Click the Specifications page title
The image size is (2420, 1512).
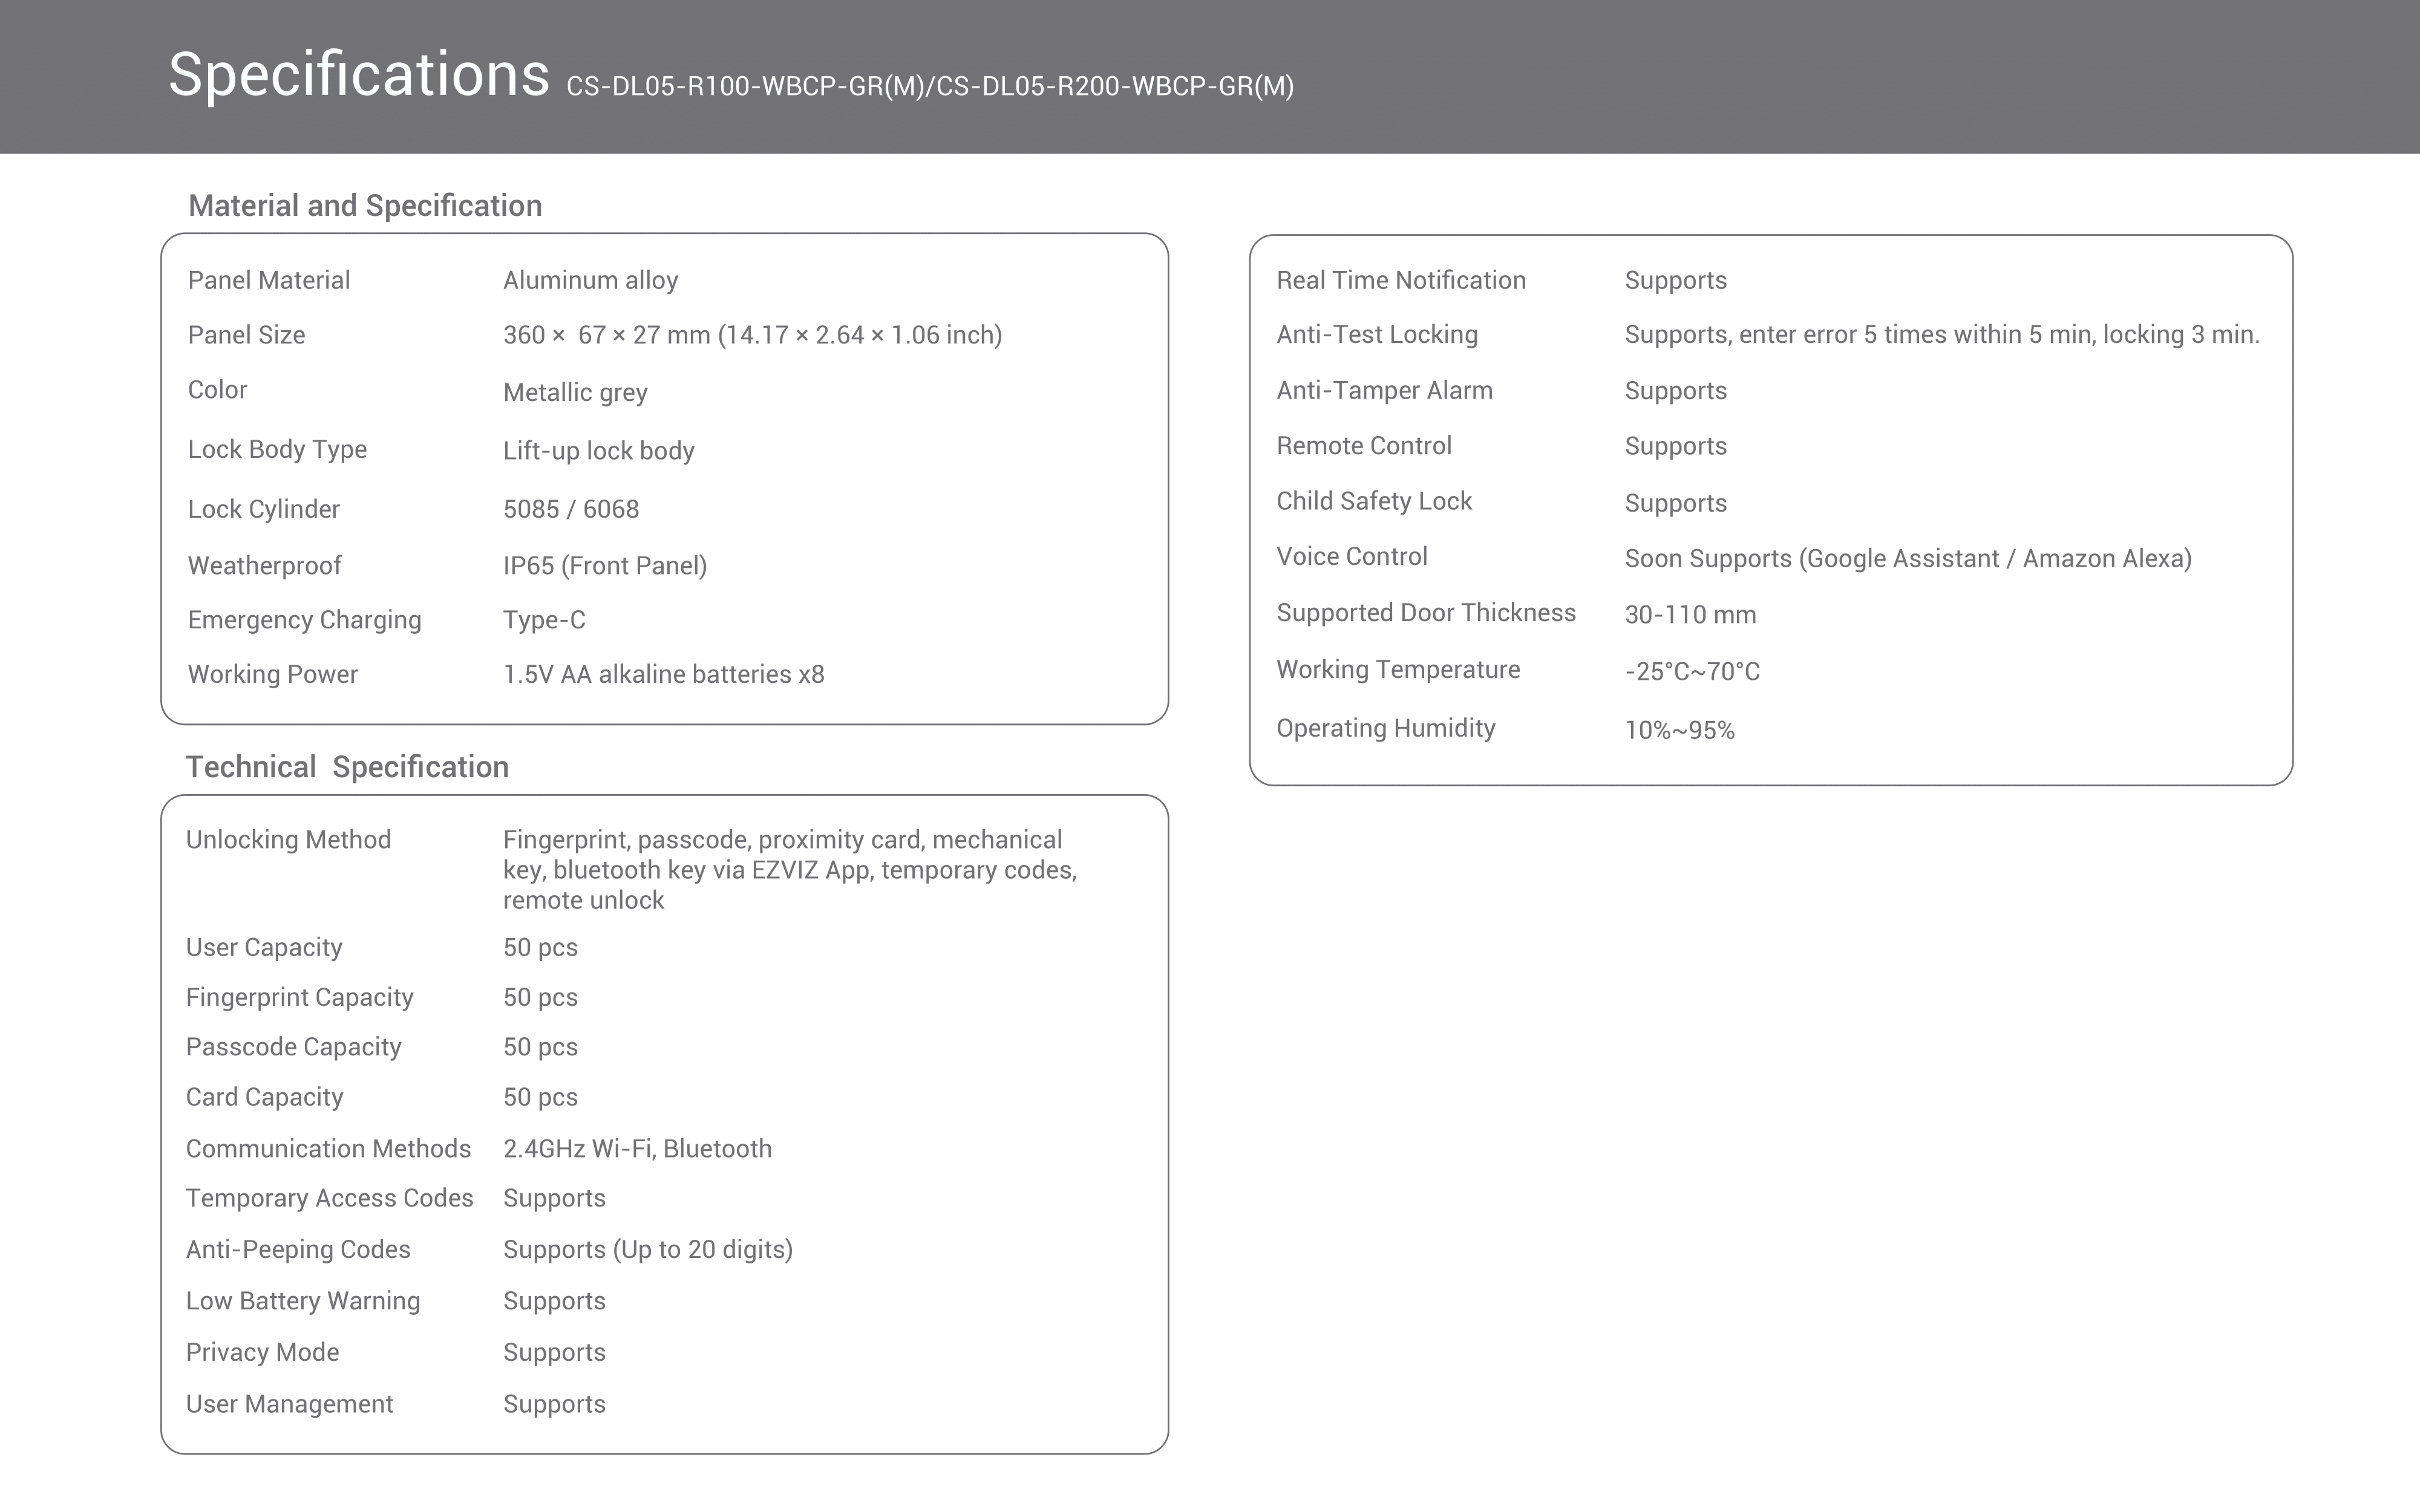[x=358, y=75]
